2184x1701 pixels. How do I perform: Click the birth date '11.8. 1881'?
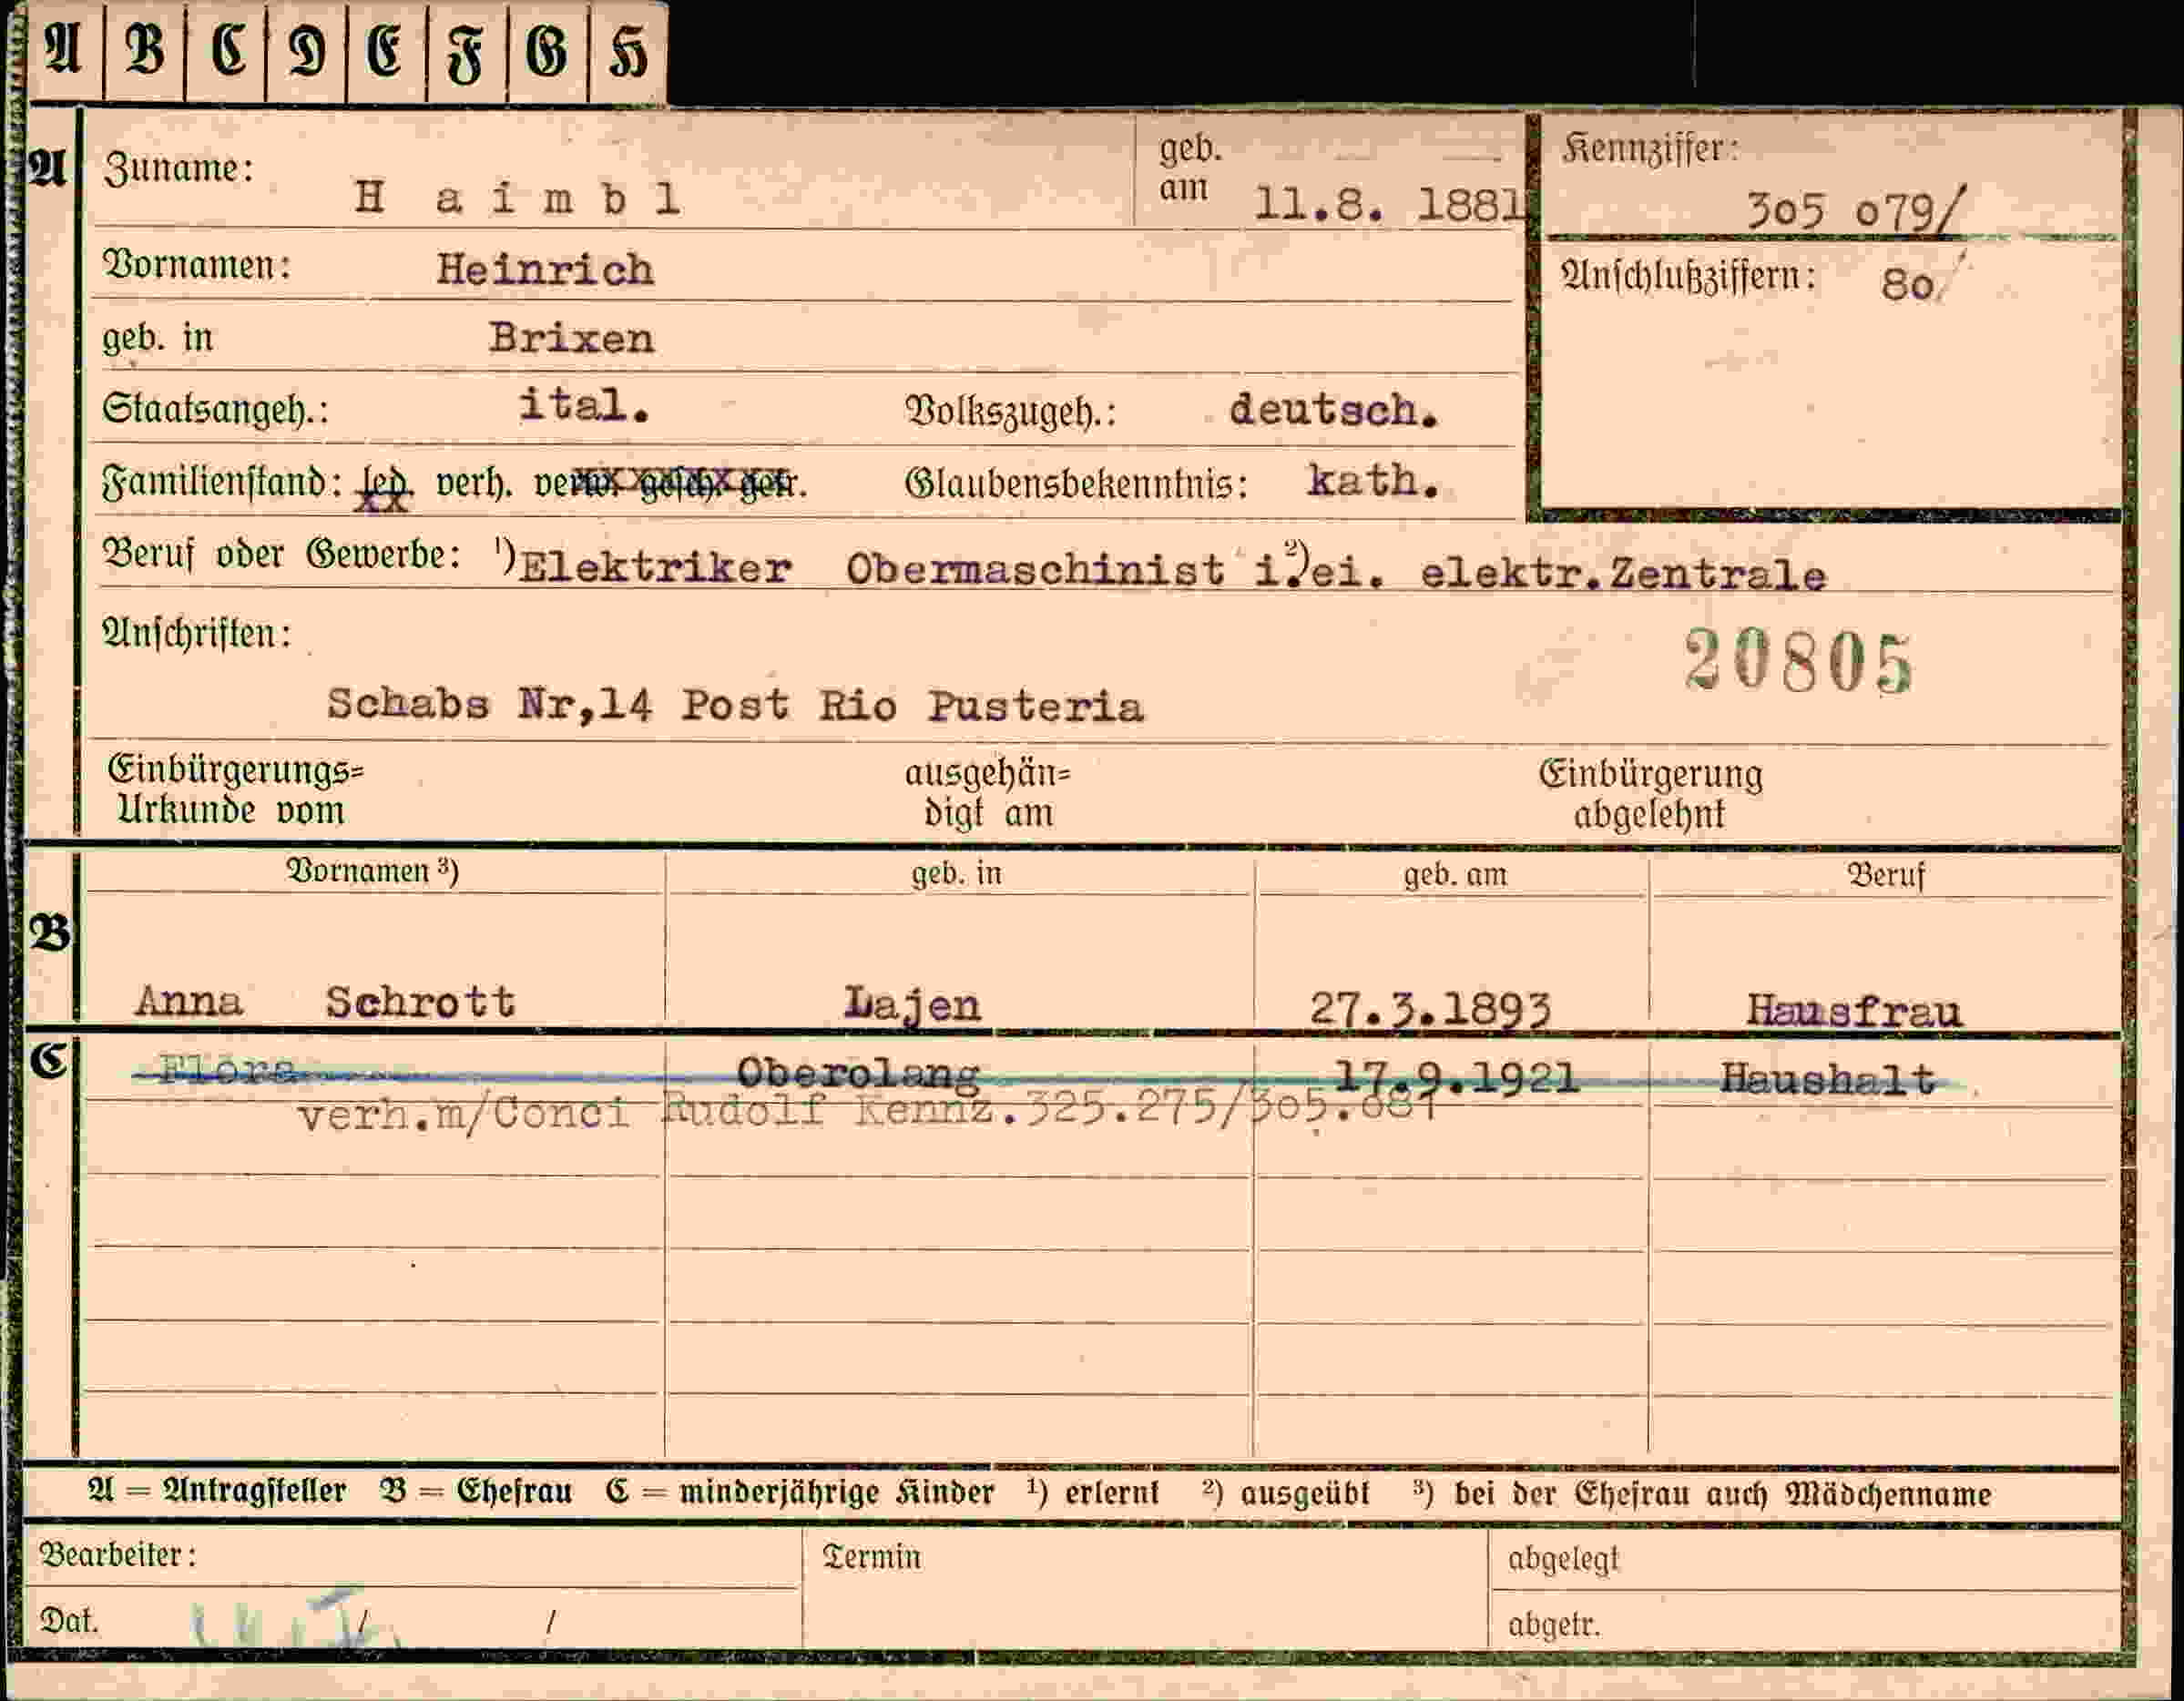click(1390, 205)
